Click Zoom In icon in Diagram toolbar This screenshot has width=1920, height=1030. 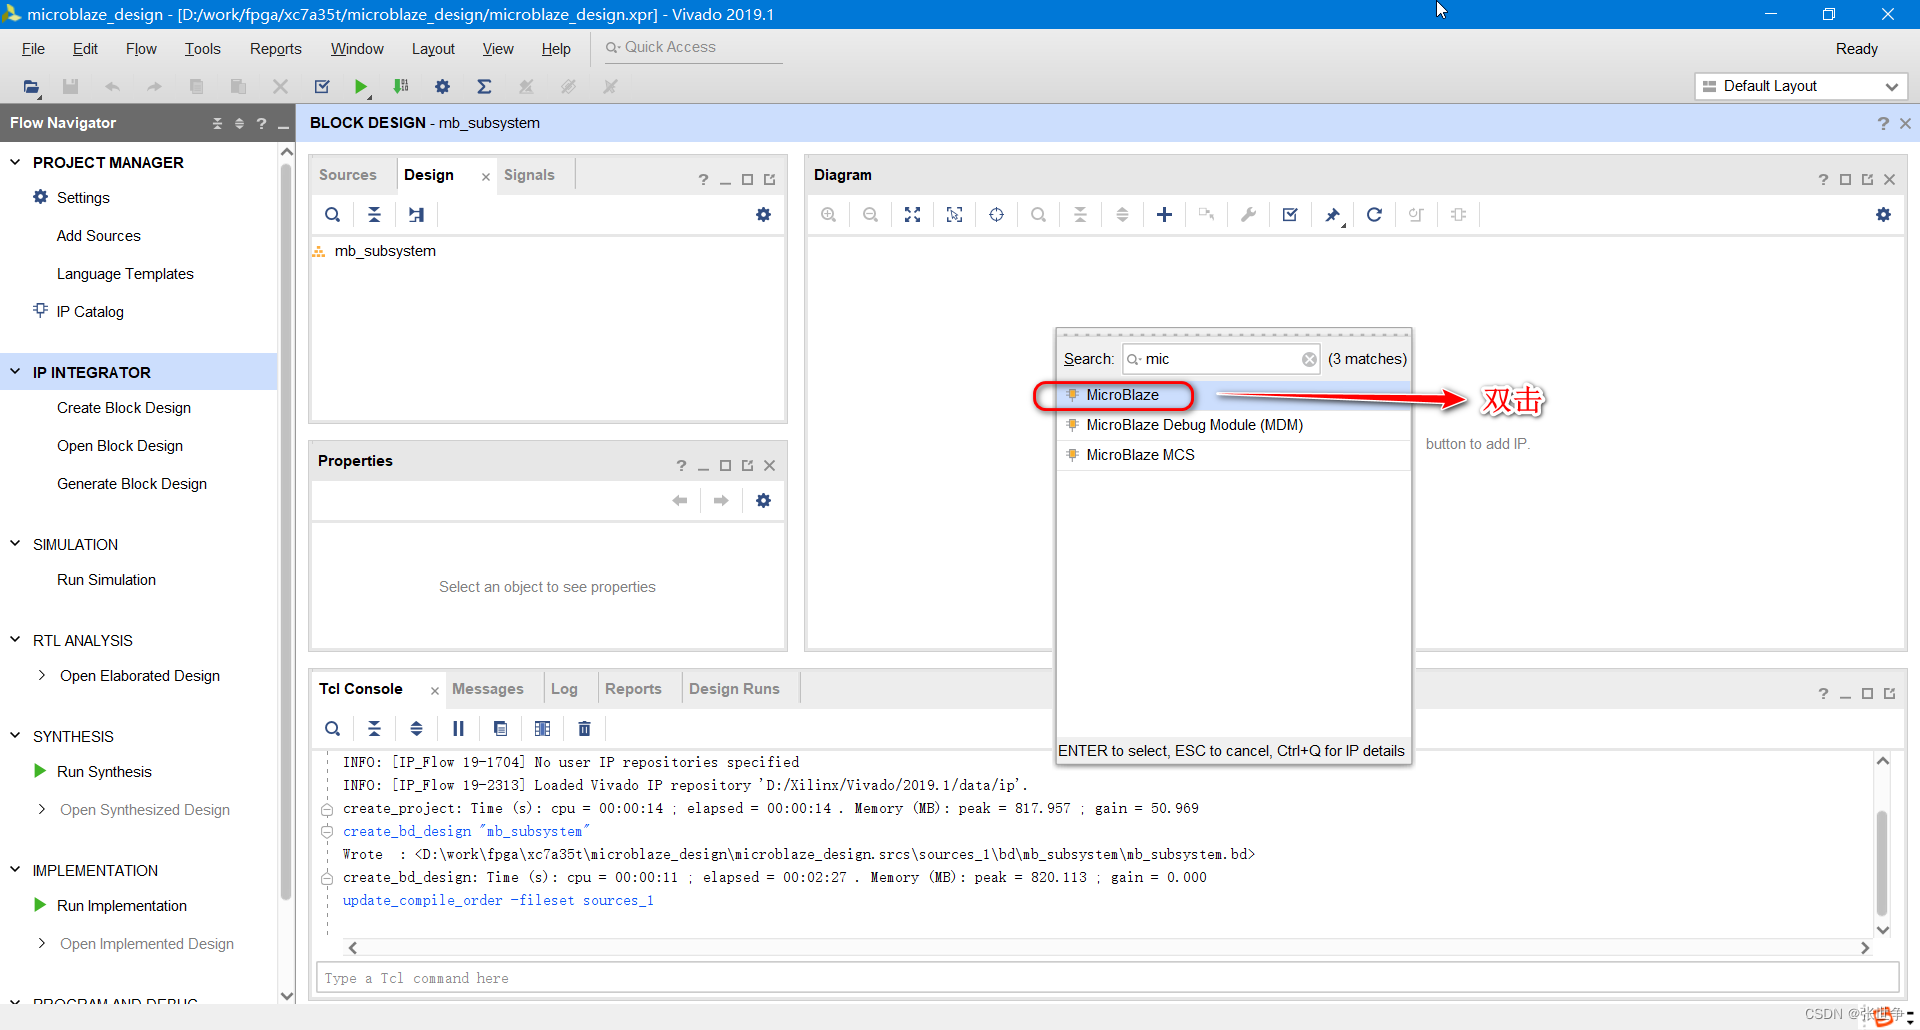[828, 215]
